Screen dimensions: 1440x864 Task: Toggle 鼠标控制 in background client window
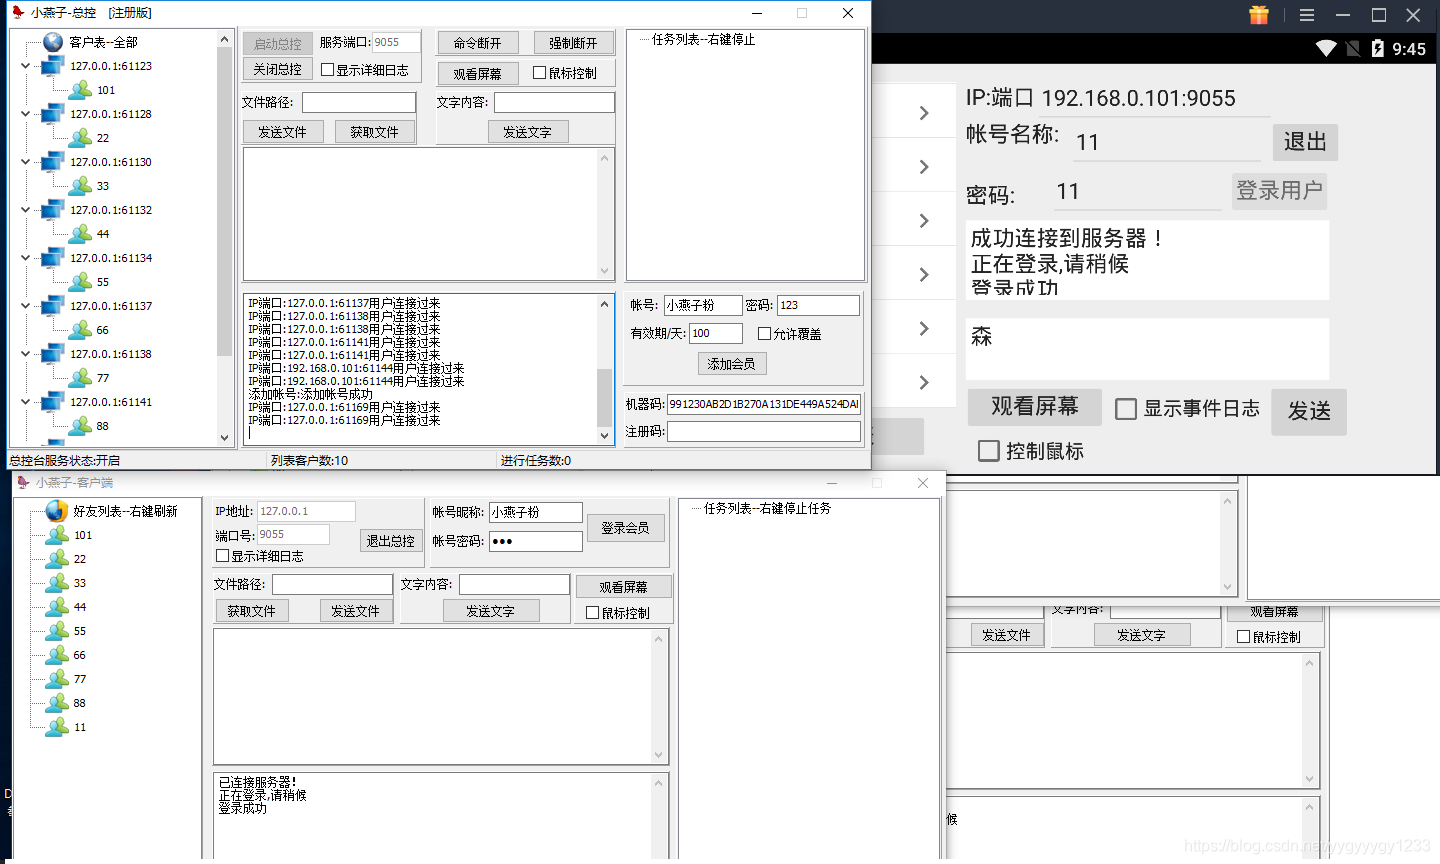[x=1244, y=637]
